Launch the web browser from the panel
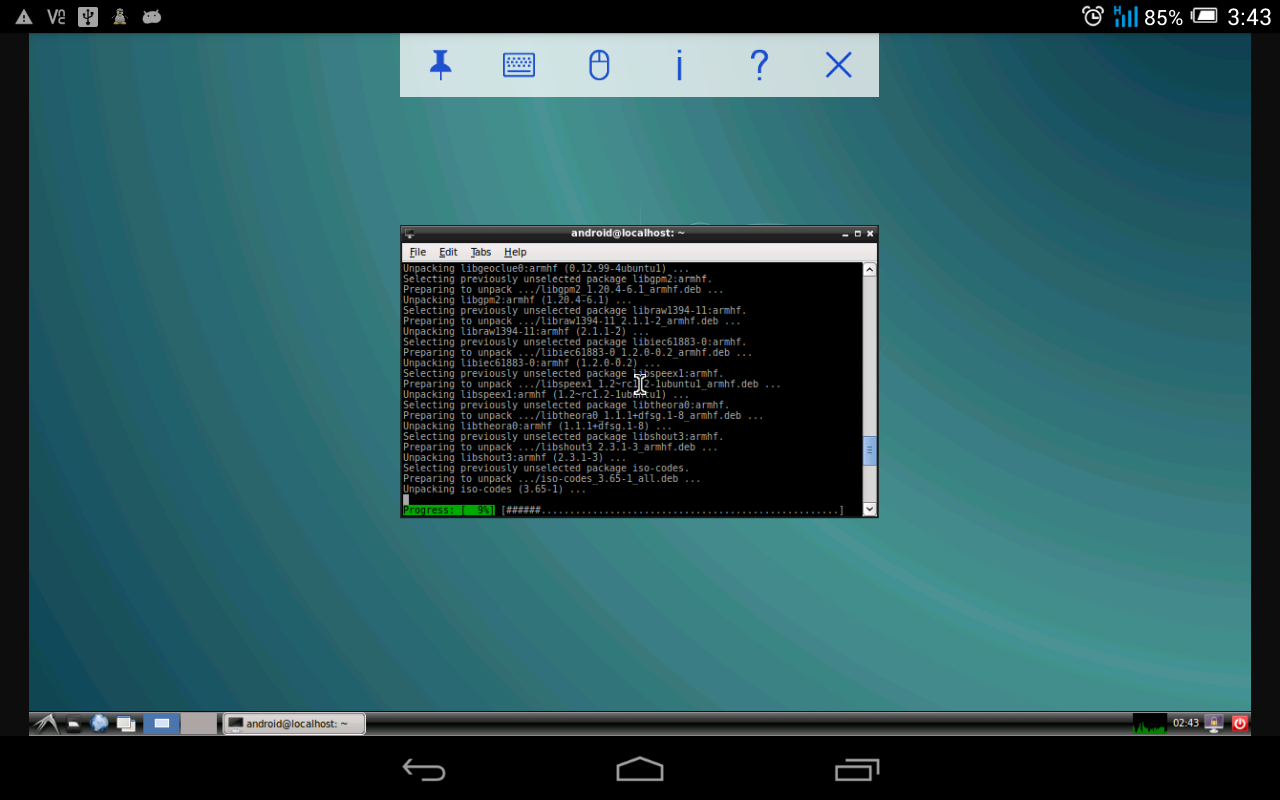Viewport: 1280px width, 800px height. (x=99, y=723)
